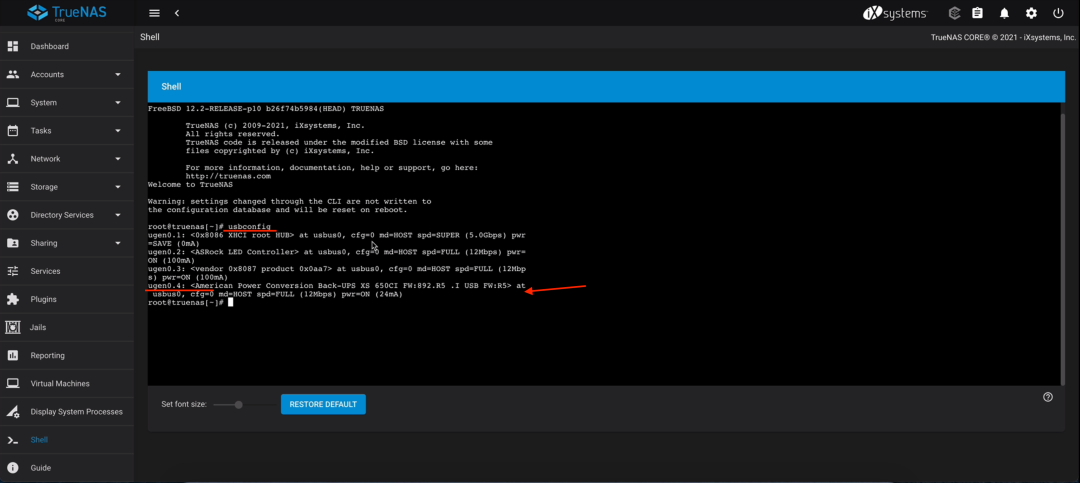Click the Accounts people icon
The height and width of the screenshot is (483, 1080).
pos(12,74)
